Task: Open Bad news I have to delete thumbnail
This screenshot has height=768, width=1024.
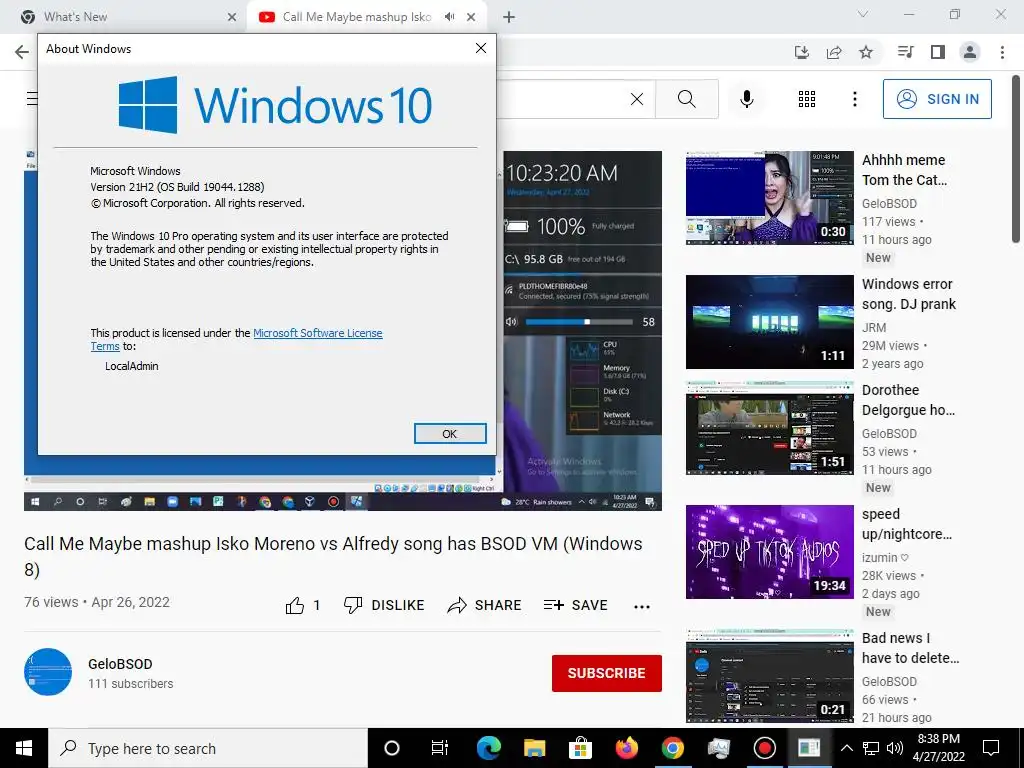Action: pyautogui.click(x=769, y=676)
